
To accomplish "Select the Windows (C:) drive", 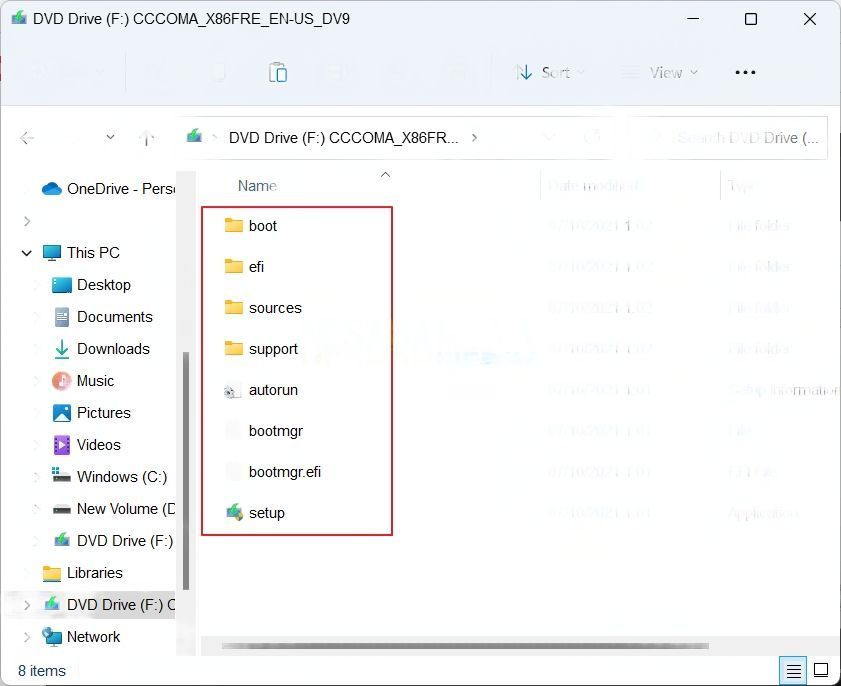I will click(109, 477).
